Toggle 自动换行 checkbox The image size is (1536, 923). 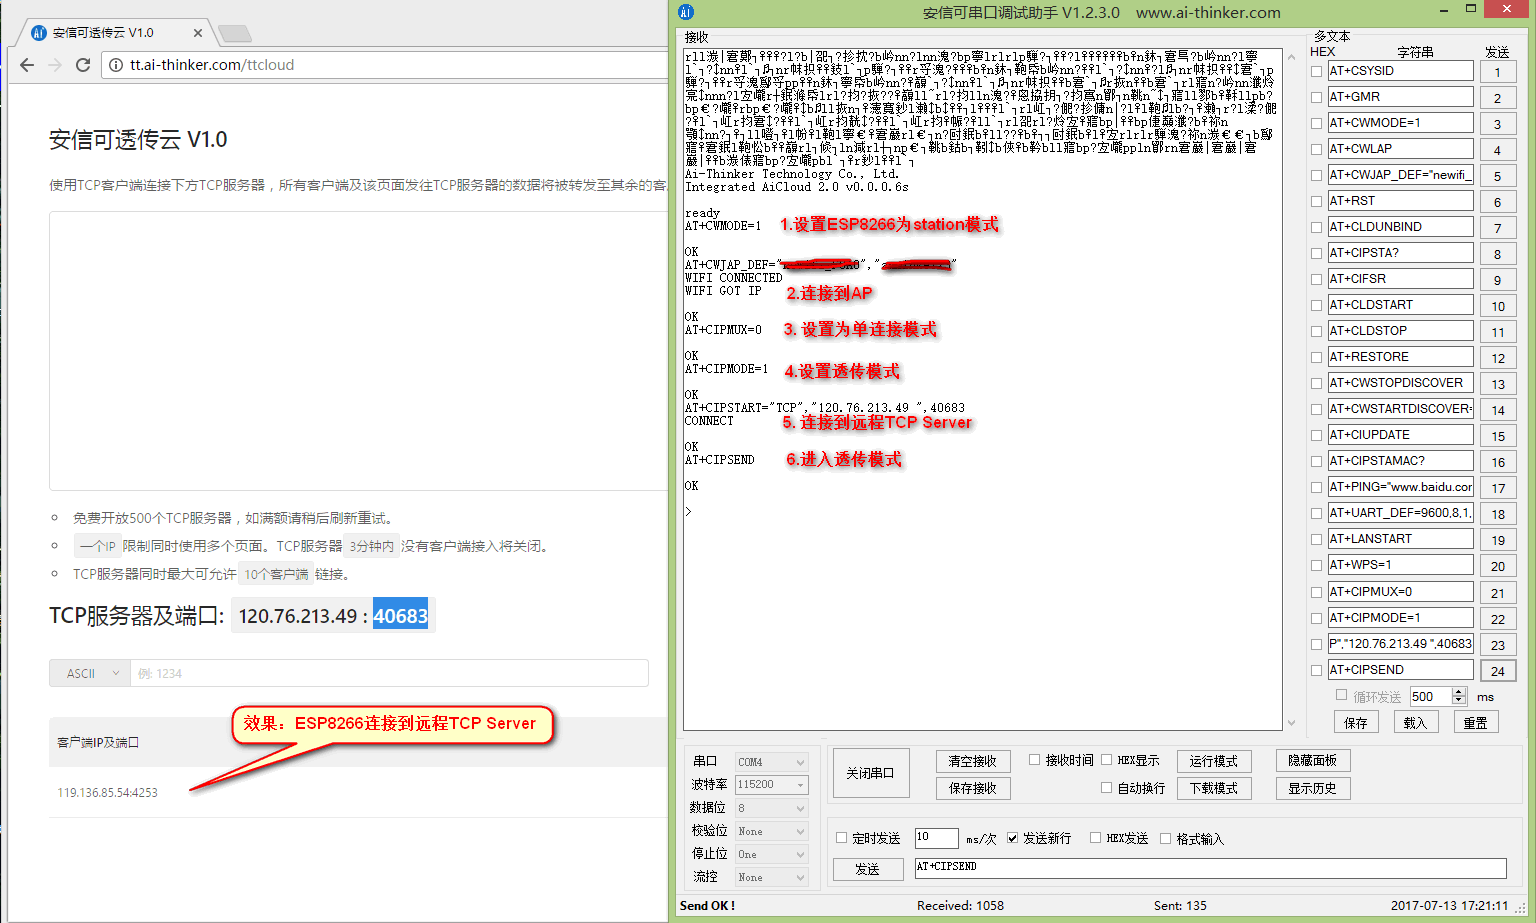(x=1107, y=788)
